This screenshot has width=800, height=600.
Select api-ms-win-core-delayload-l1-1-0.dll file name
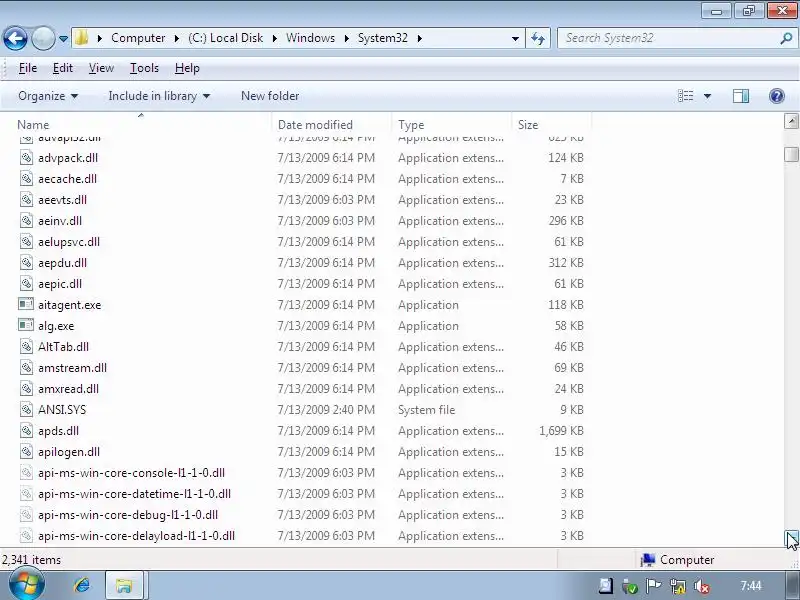136,536
